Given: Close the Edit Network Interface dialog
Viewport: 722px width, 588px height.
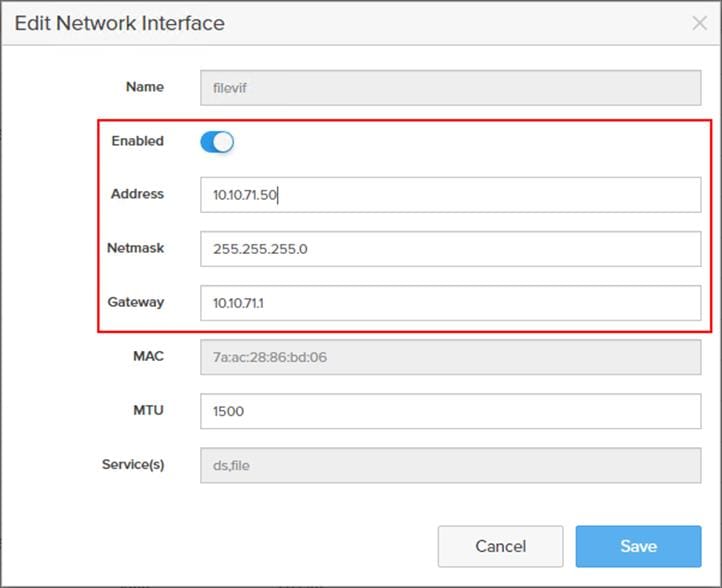Looking at the screenshot, I should point(700,23).
